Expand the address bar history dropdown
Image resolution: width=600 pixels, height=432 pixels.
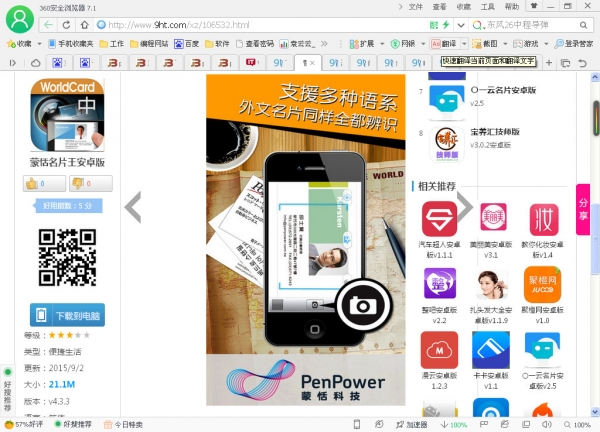pyautogui.click(x=461, y=25)
